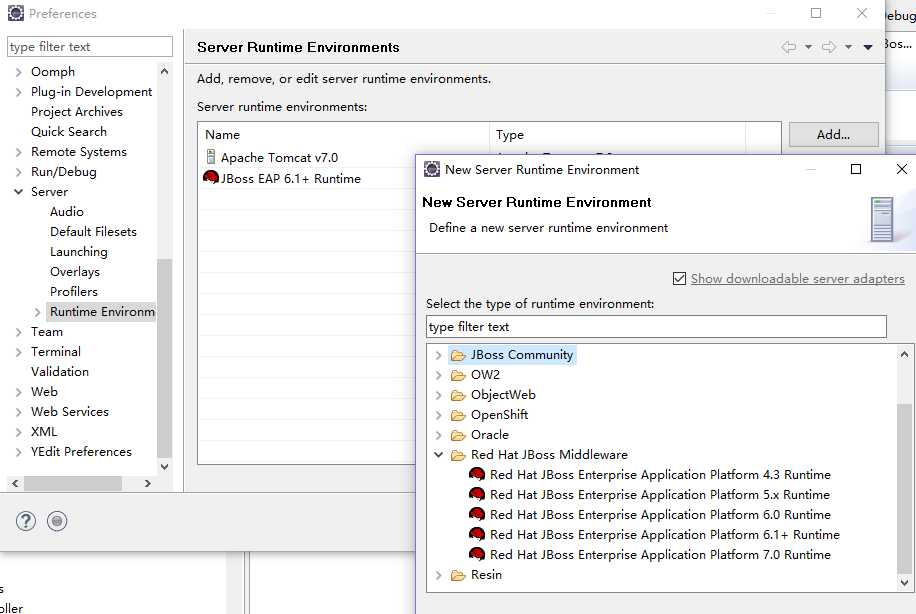Viewport: 916px width, 614px height.
Task: Click the Show downloadable server adapters link
Action: (797, 279)
